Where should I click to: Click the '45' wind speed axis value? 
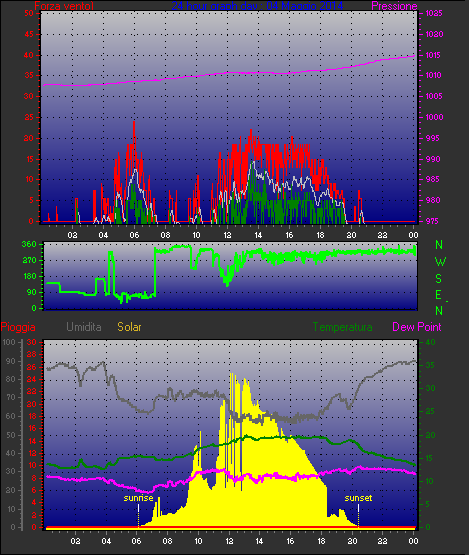[x=29, y=34]
